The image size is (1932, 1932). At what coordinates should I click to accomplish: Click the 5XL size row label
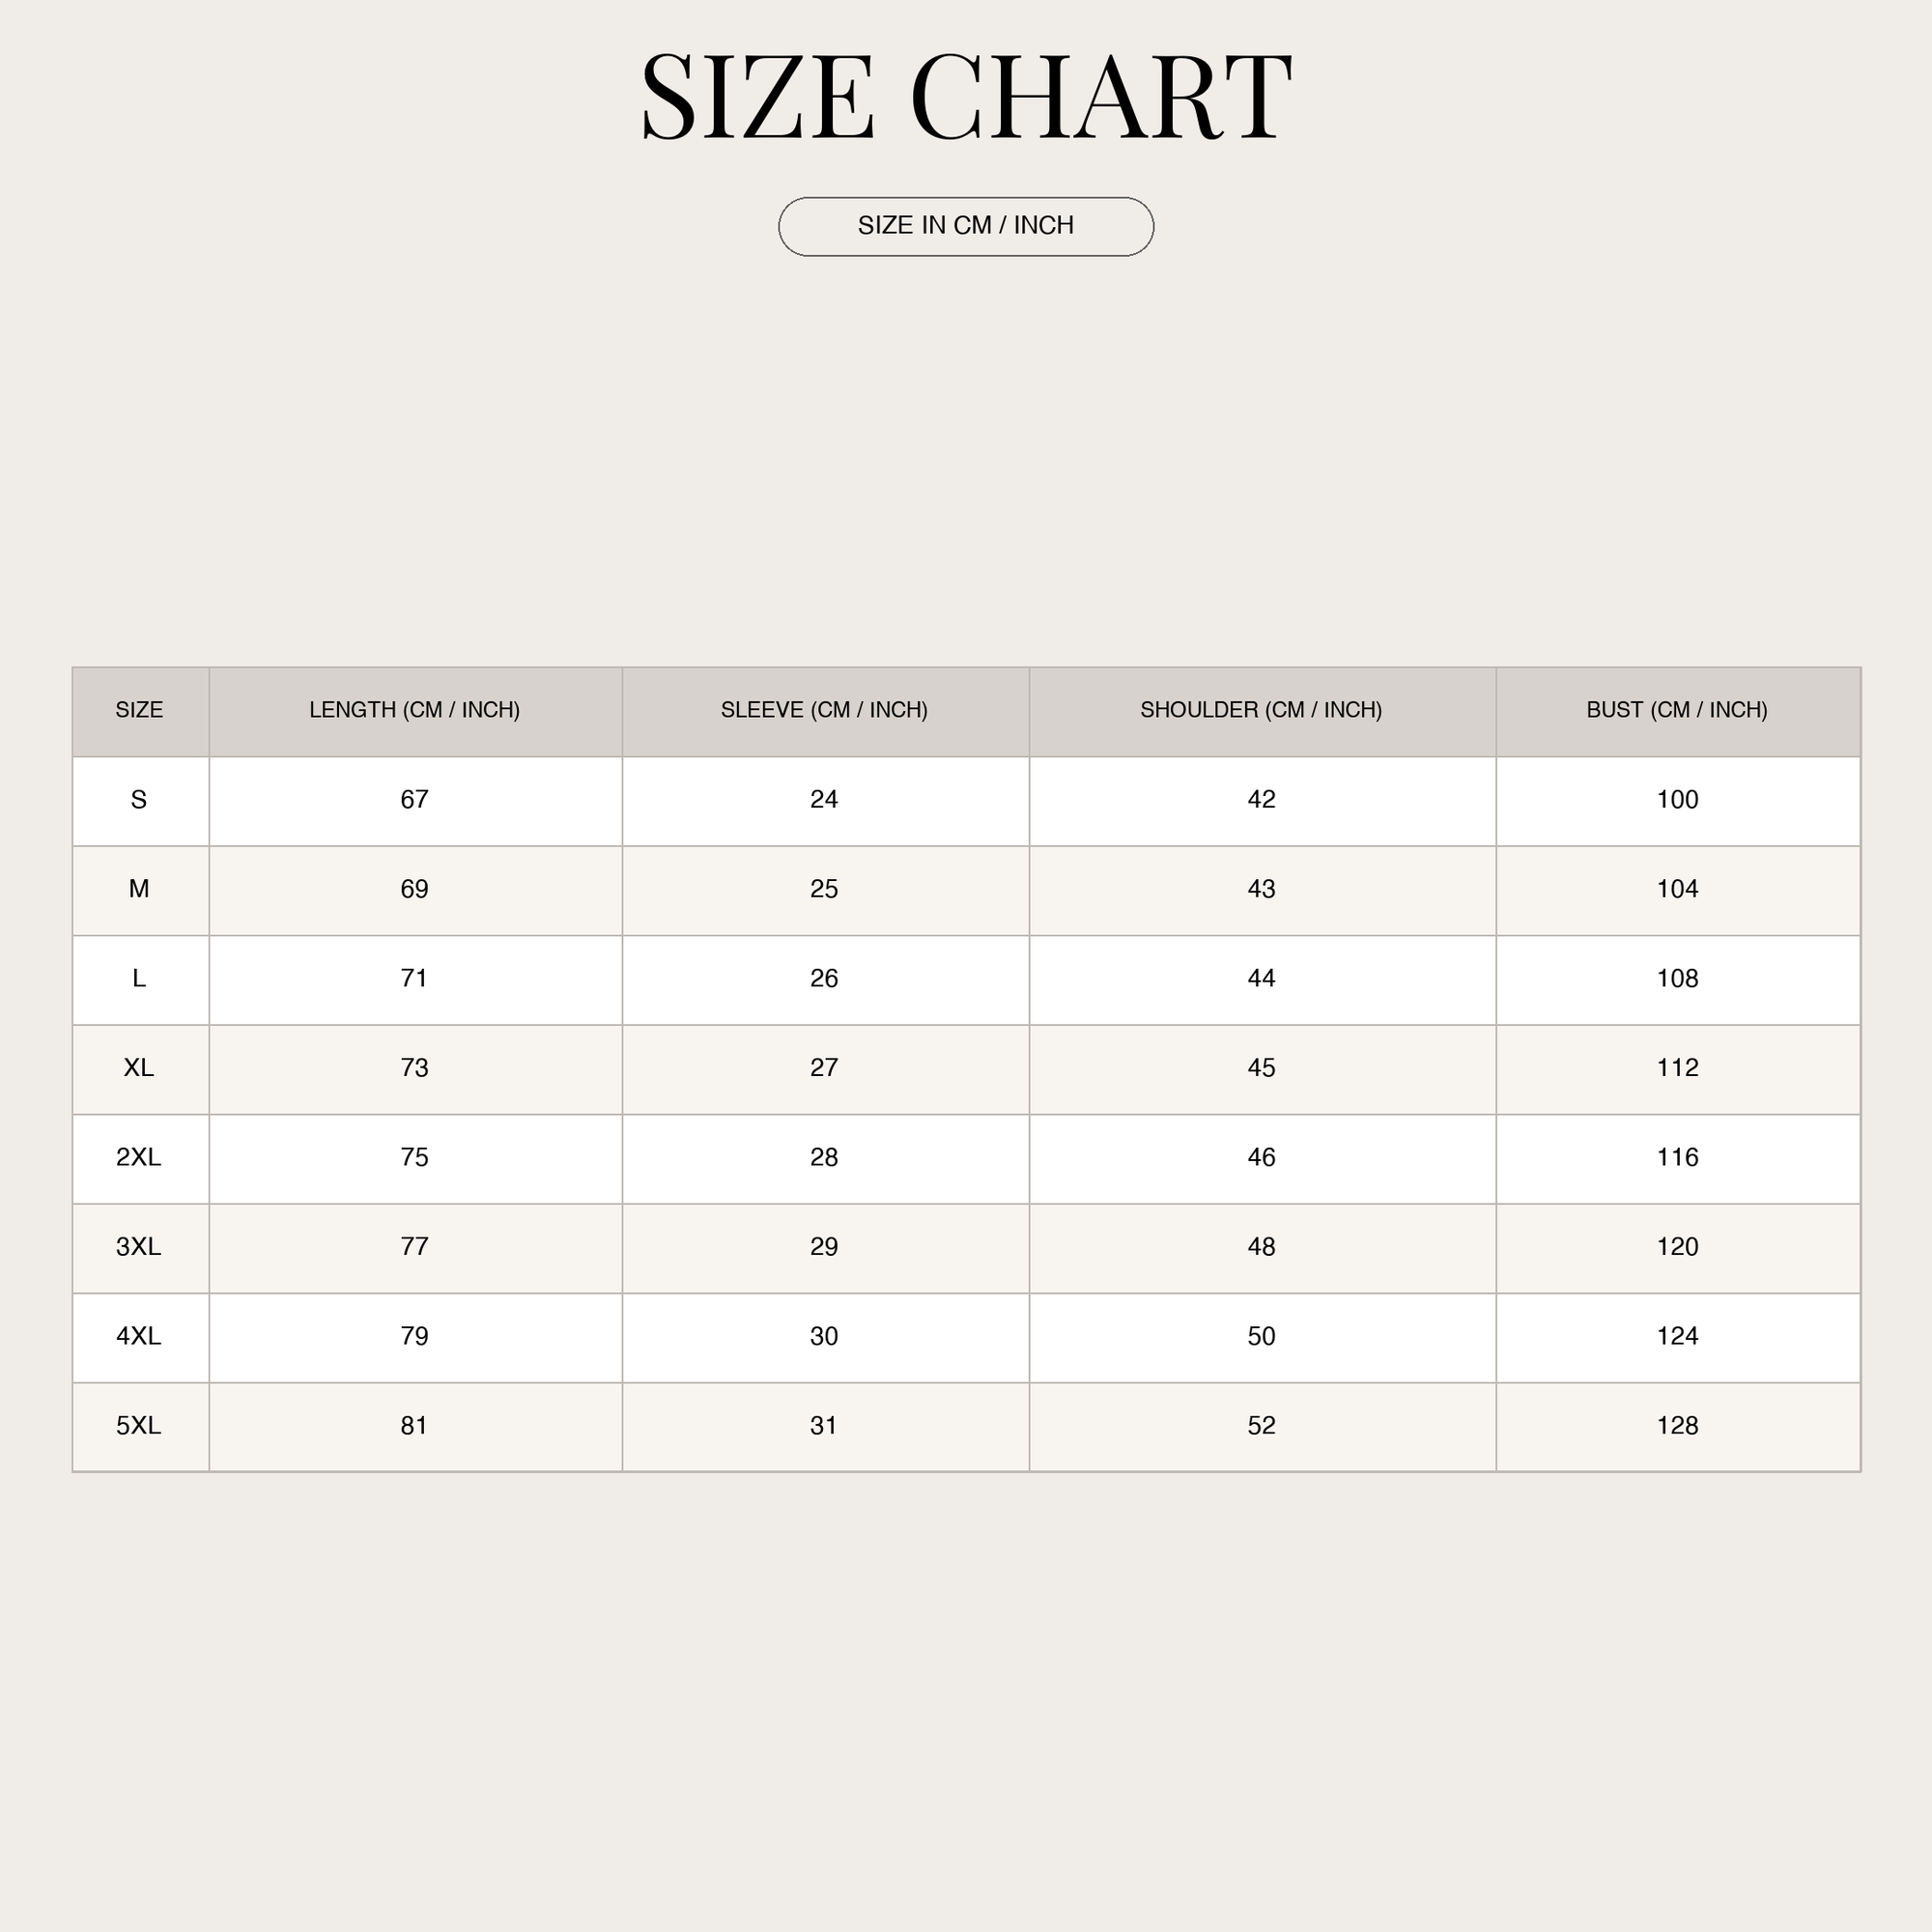[139, 1425]
